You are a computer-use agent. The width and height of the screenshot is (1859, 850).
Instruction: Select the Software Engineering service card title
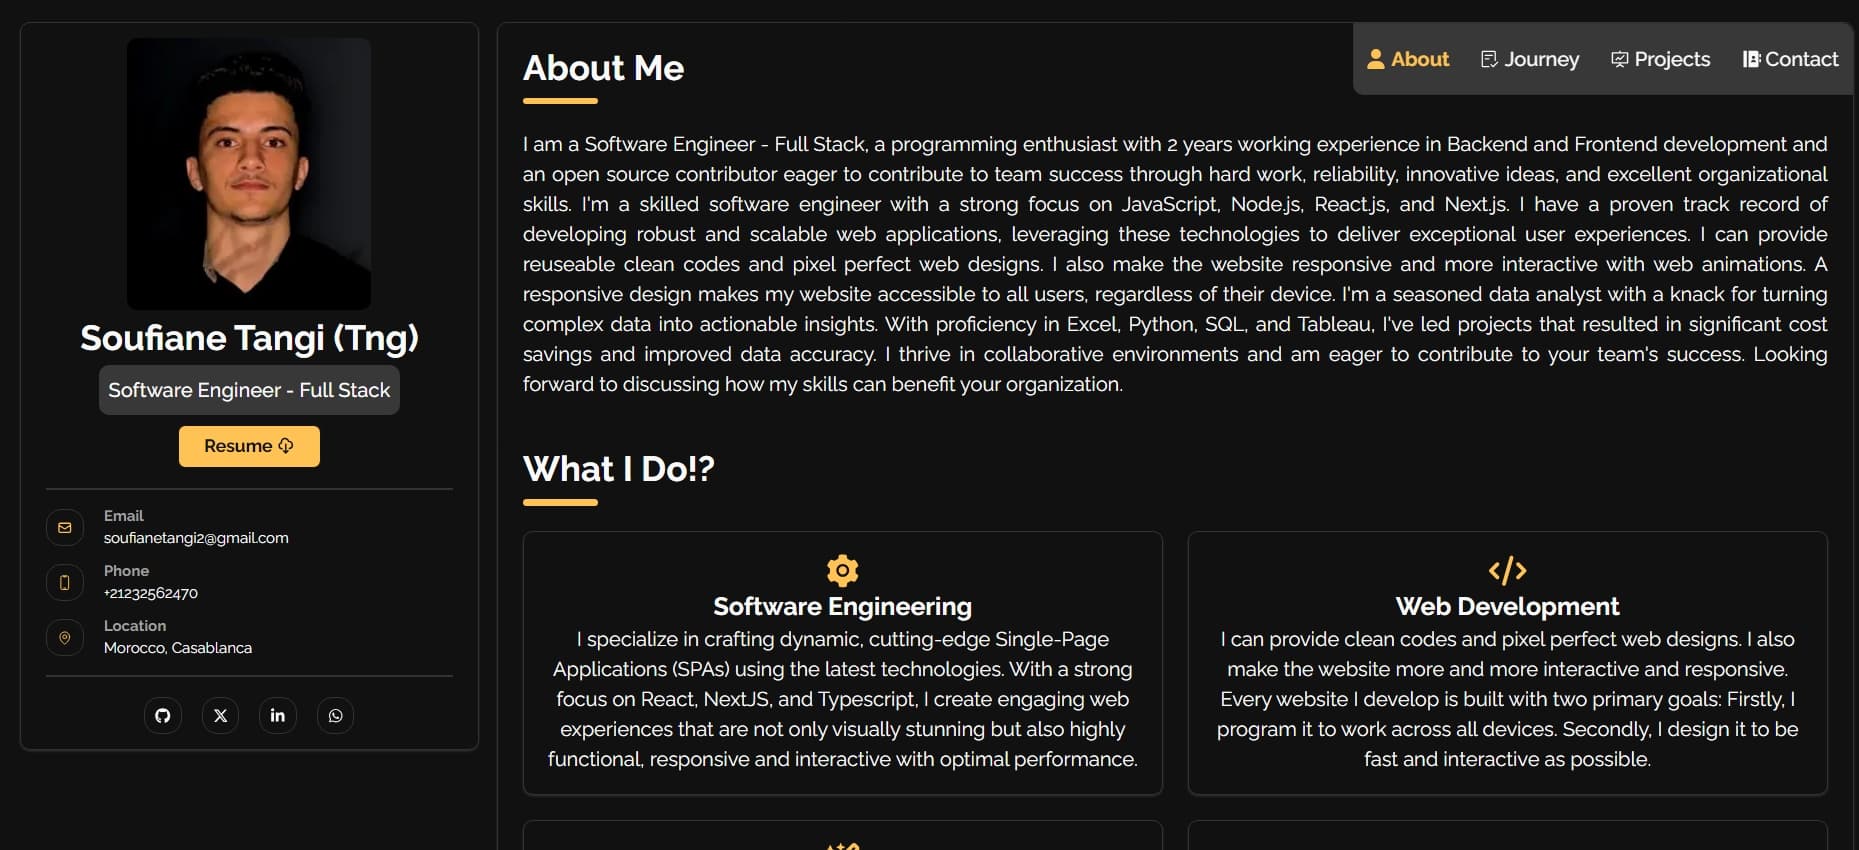(x=843, y=606)
